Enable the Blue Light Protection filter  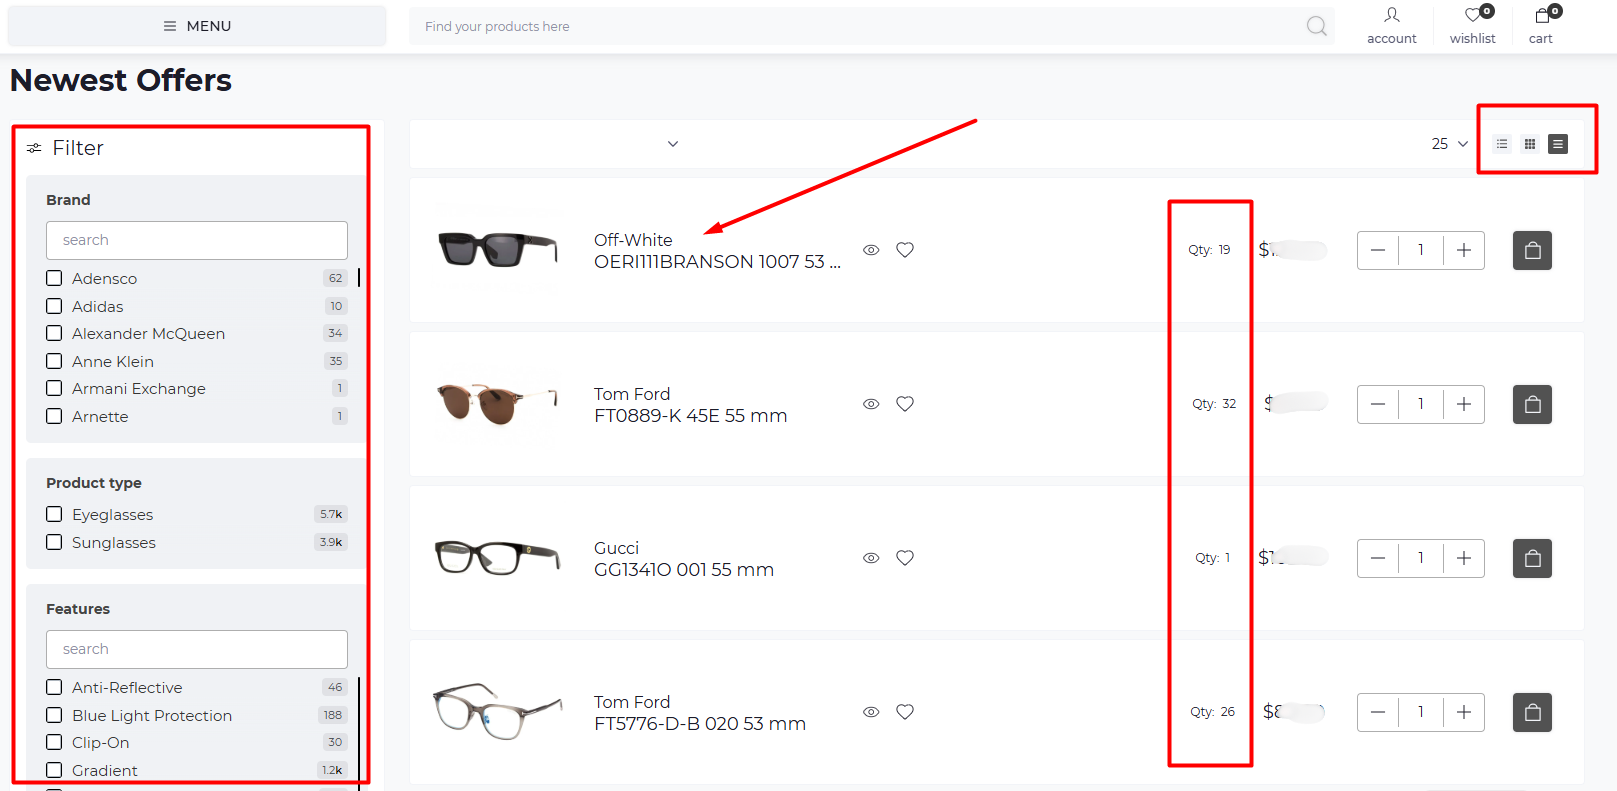point(54,715)
